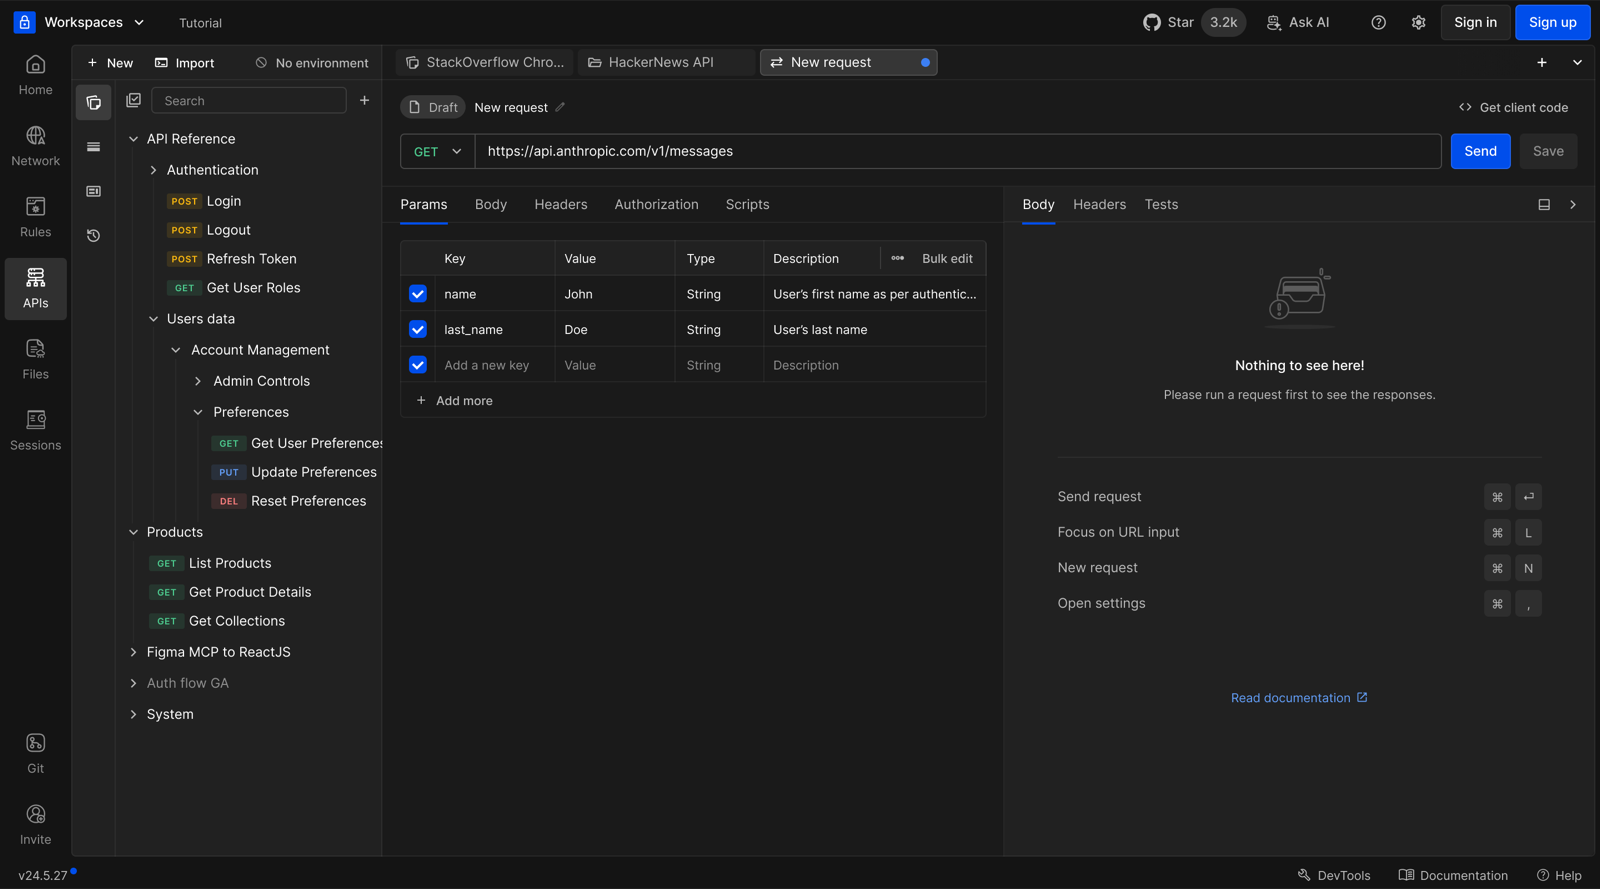Select the No environment selector
The height and width of the screenshot is (889, 1600).
pyautogui.click(x=312, y=62)
